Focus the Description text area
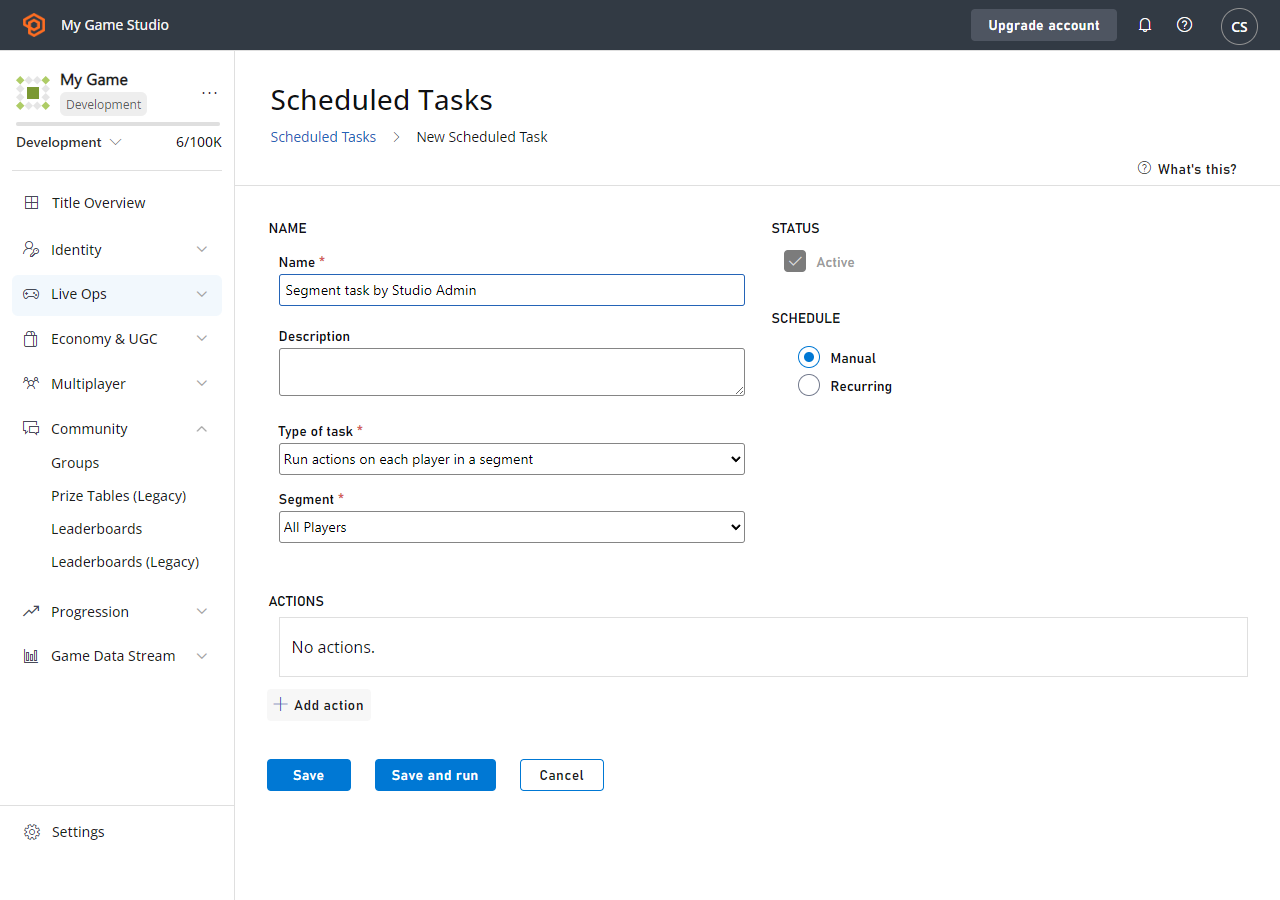Image resolution: width=1280 pixels, height=900 pixels. coord(512,372)
